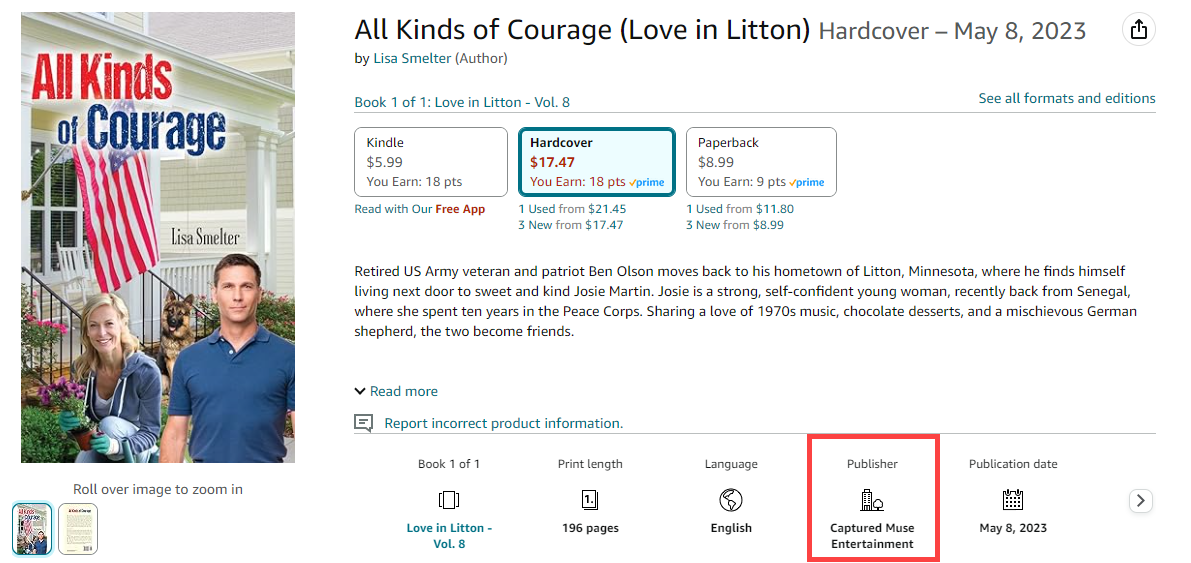View 3 New from $8.99 offers
1191x563 pixels.
[x=735, y=225]
